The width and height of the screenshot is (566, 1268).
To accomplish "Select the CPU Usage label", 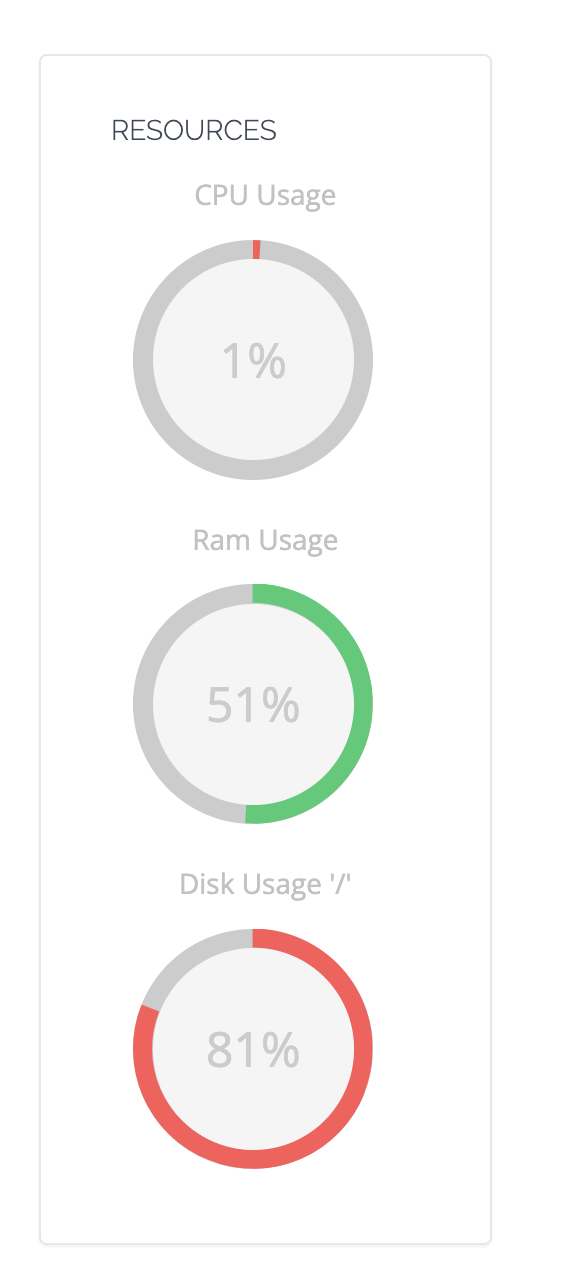I will tap(265, 194).
